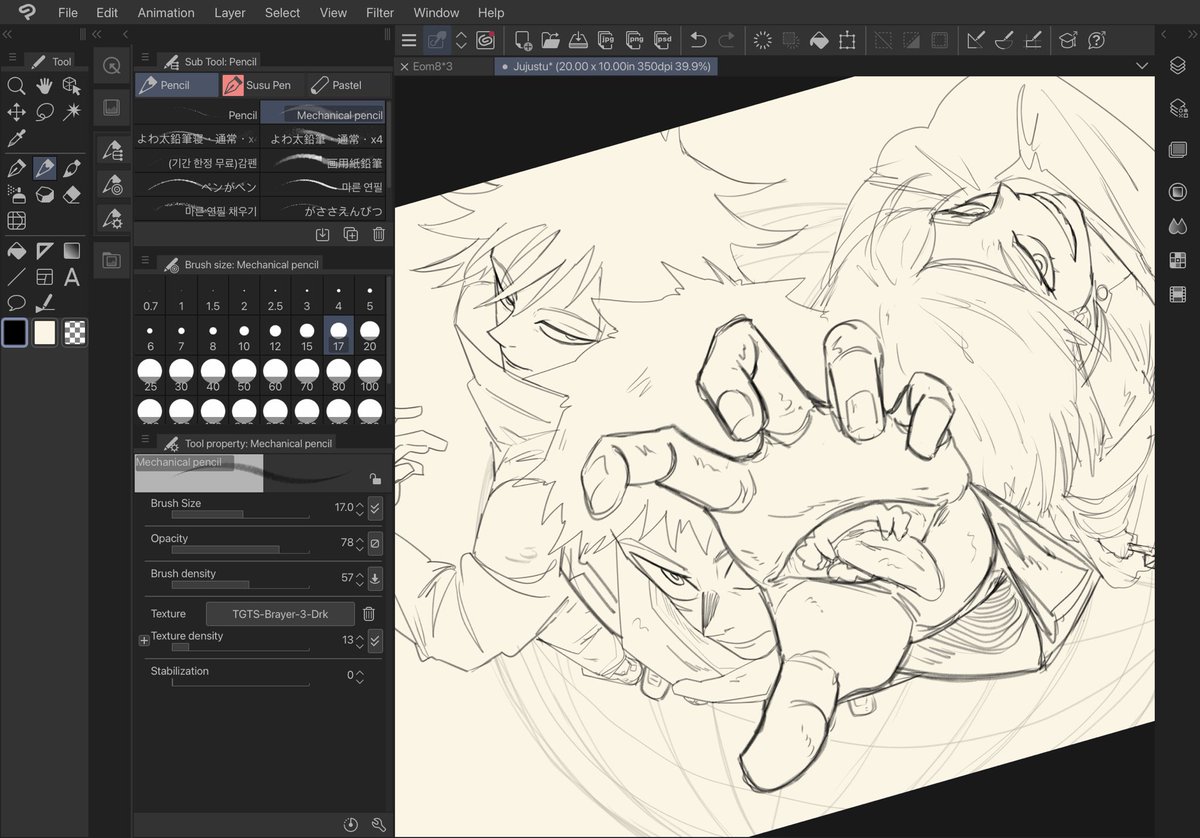1200x838 pixels.
Task: Select the Airbrush tool
Action: [17, 194]
